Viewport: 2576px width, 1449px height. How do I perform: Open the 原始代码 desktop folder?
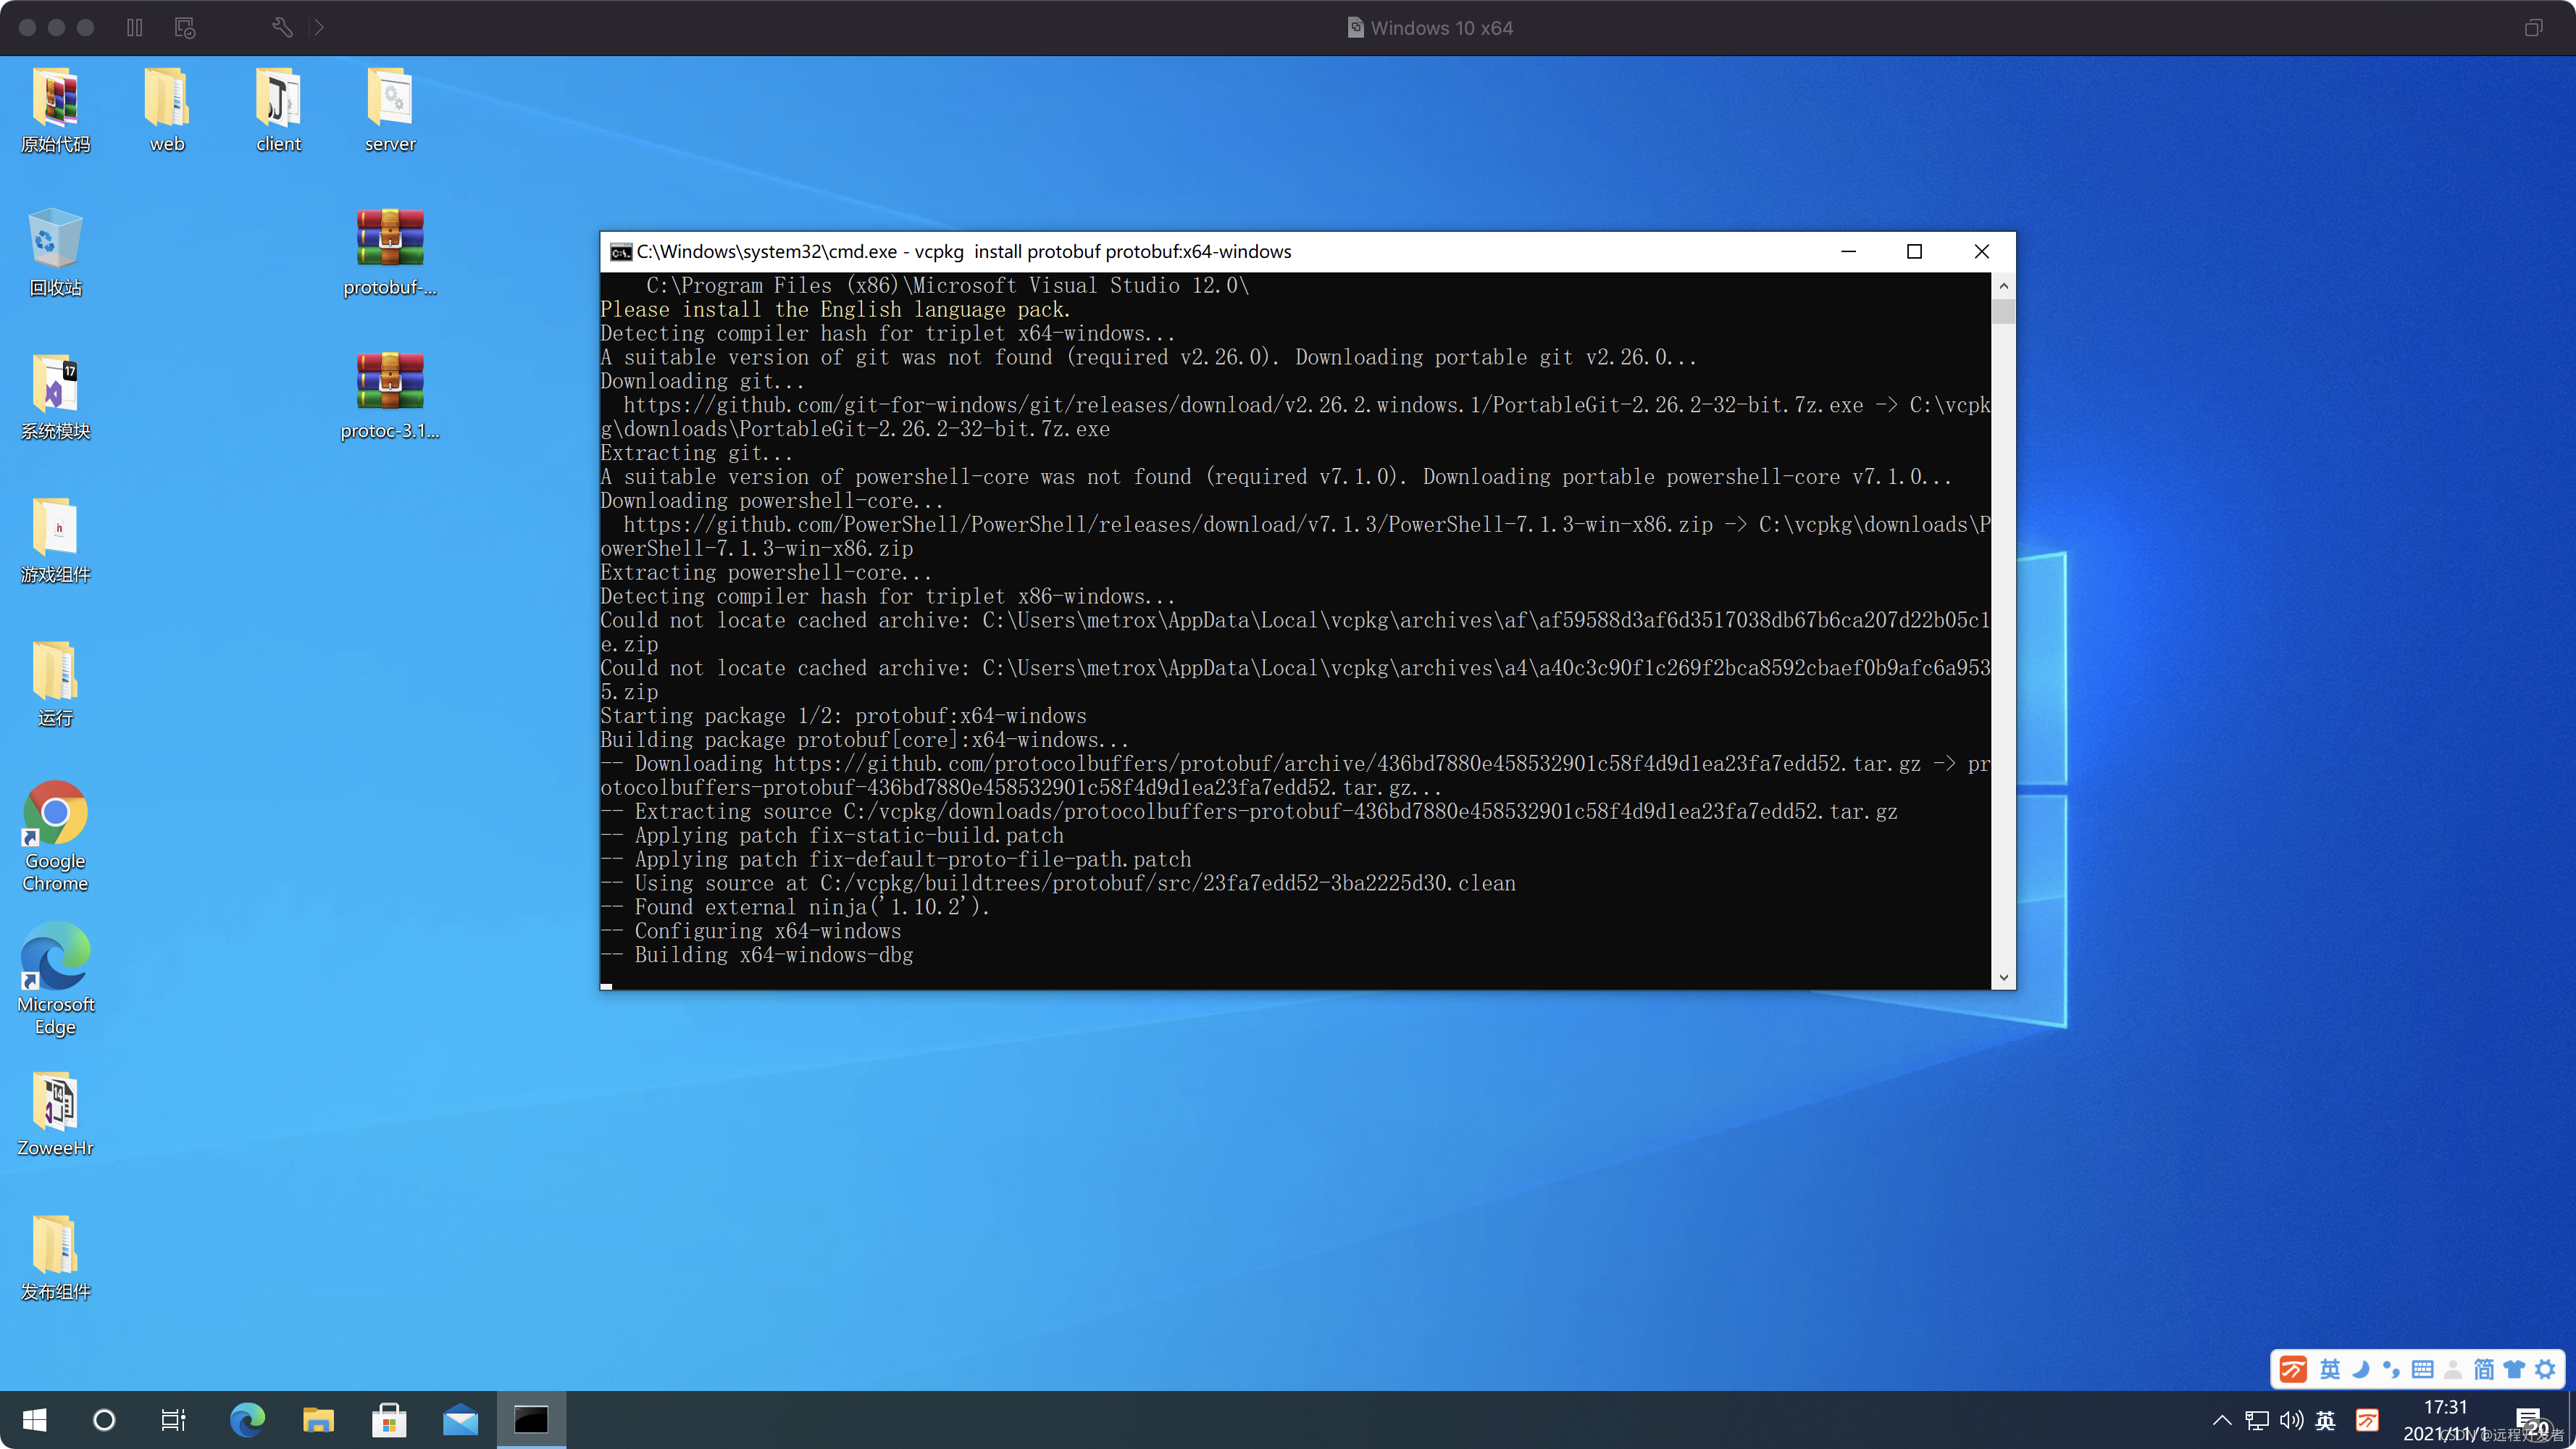pos(56,110)
